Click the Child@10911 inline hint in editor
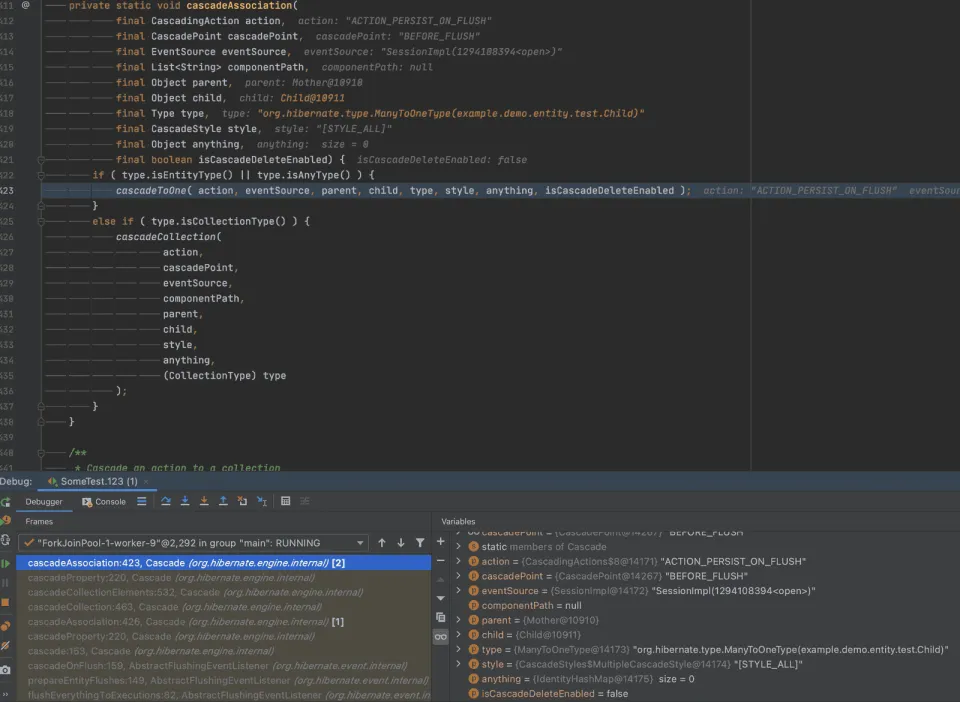The image size is (960, 702). (312, 98)
